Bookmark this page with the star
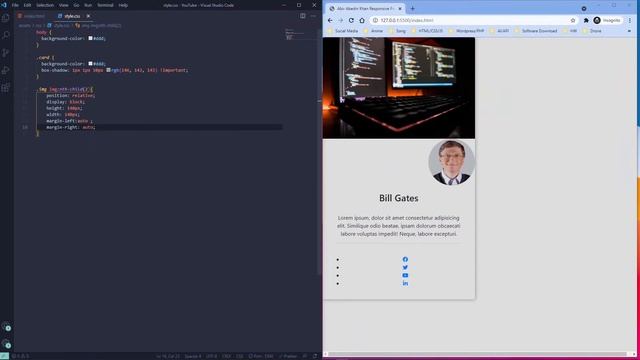The width and height of the screenshot is (640, 360). (573, 20)
